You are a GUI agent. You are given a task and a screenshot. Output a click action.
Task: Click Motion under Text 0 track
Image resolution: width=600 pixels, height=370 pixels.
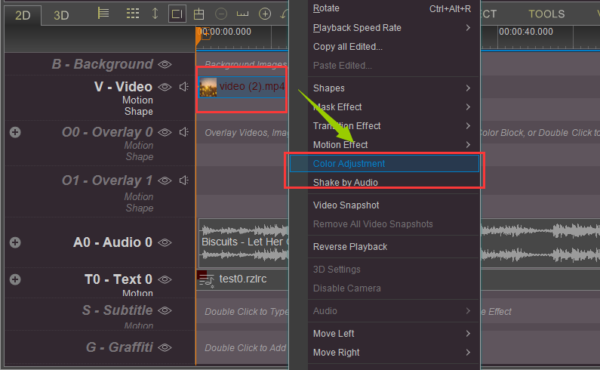tap(138, 293)
